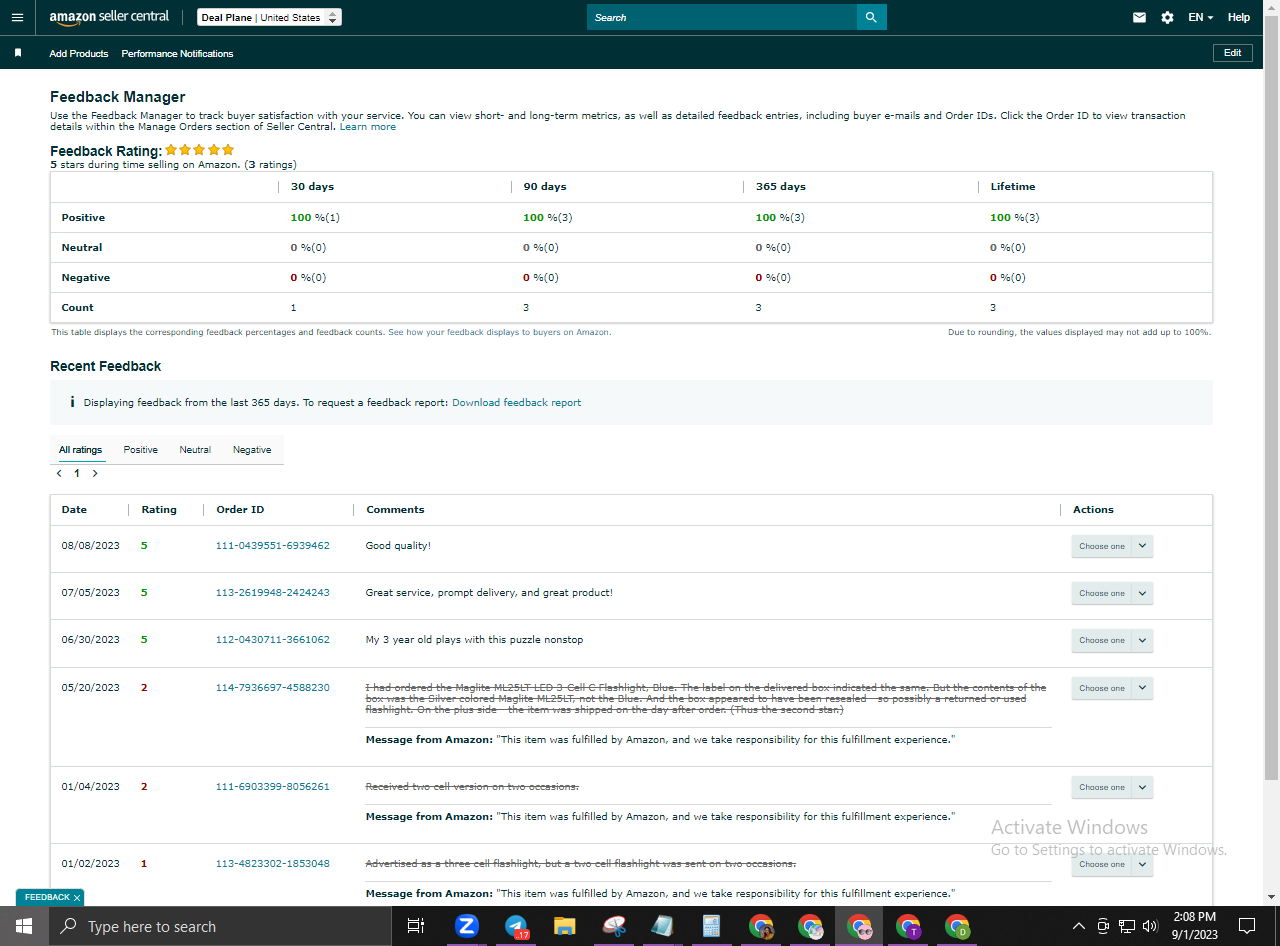Expand the Deal Plane marketplace selector
This screenshot has width=1280, height=946.
click(x=269, y=17)
